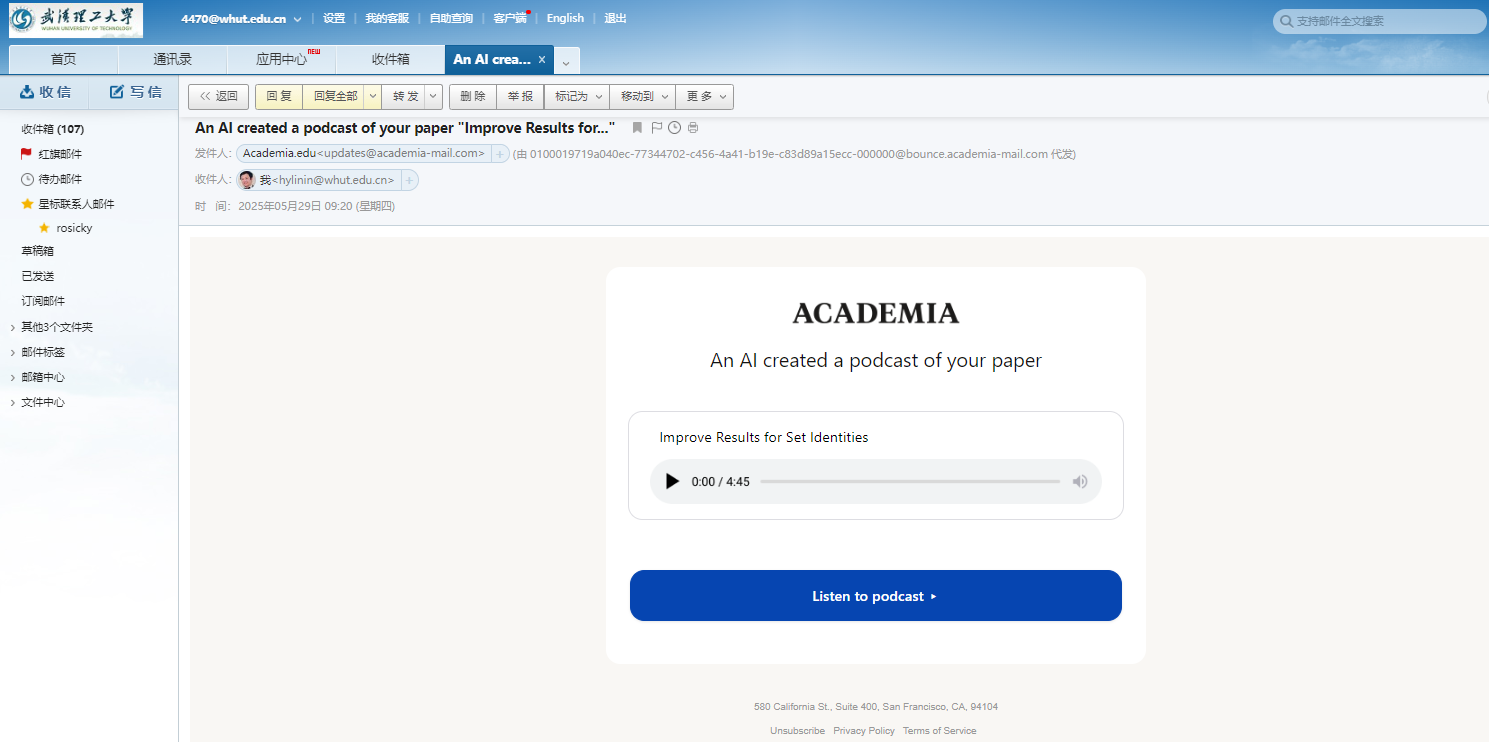This screenshot has height=742, width=1489.
Task: Click the recipient avatar photo
Action: pos(247,180)
